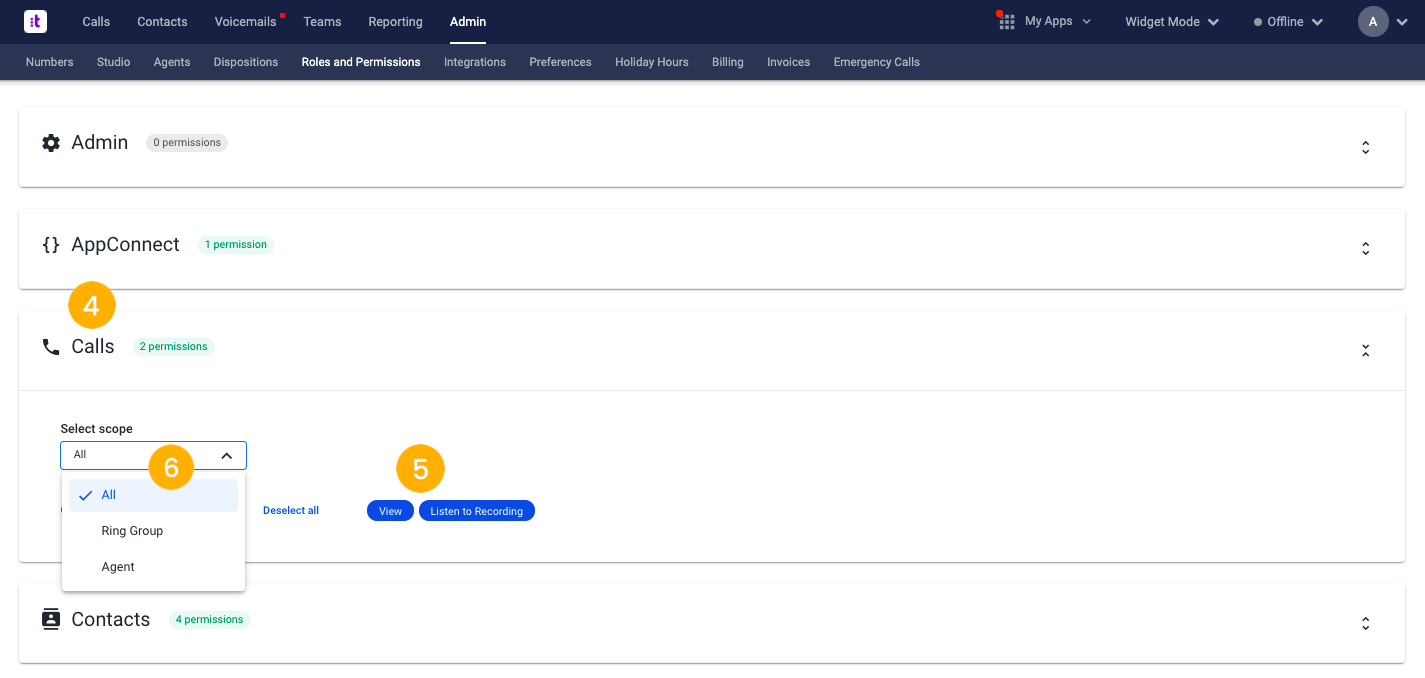Choose Ring Group from scope list
The image size is (1425, 678).
click(x=132, y=531)
